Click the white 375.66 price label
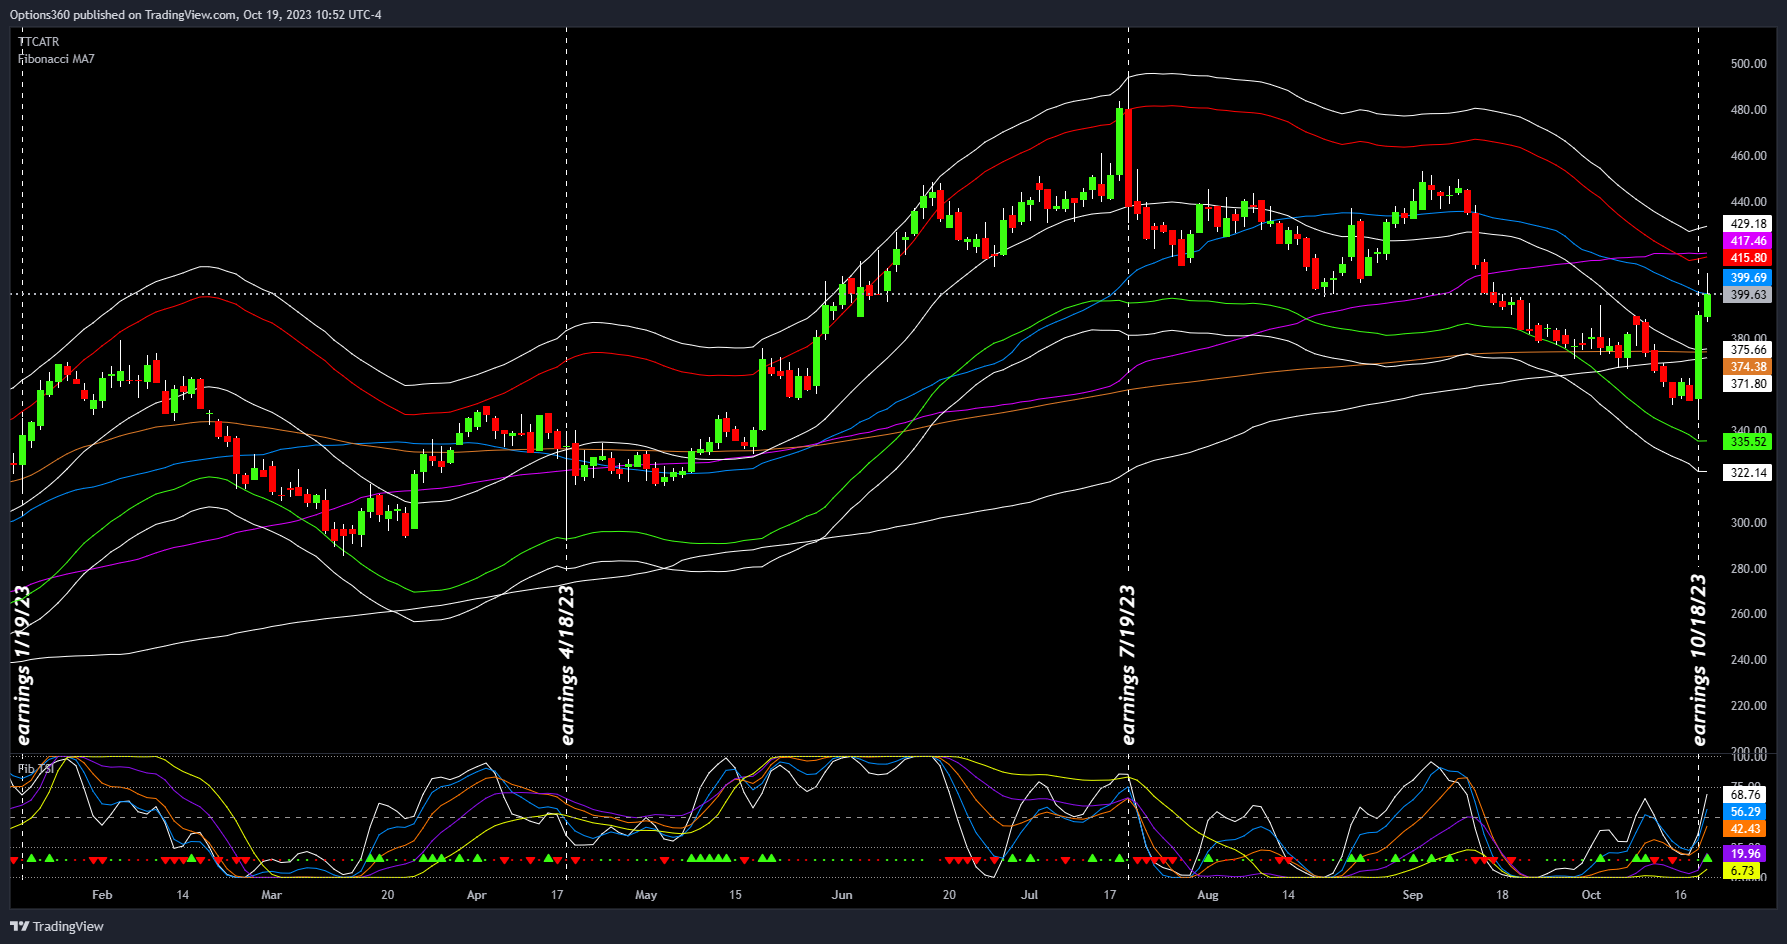This screenshot has height=944, width=1787. pos(1748,350)
